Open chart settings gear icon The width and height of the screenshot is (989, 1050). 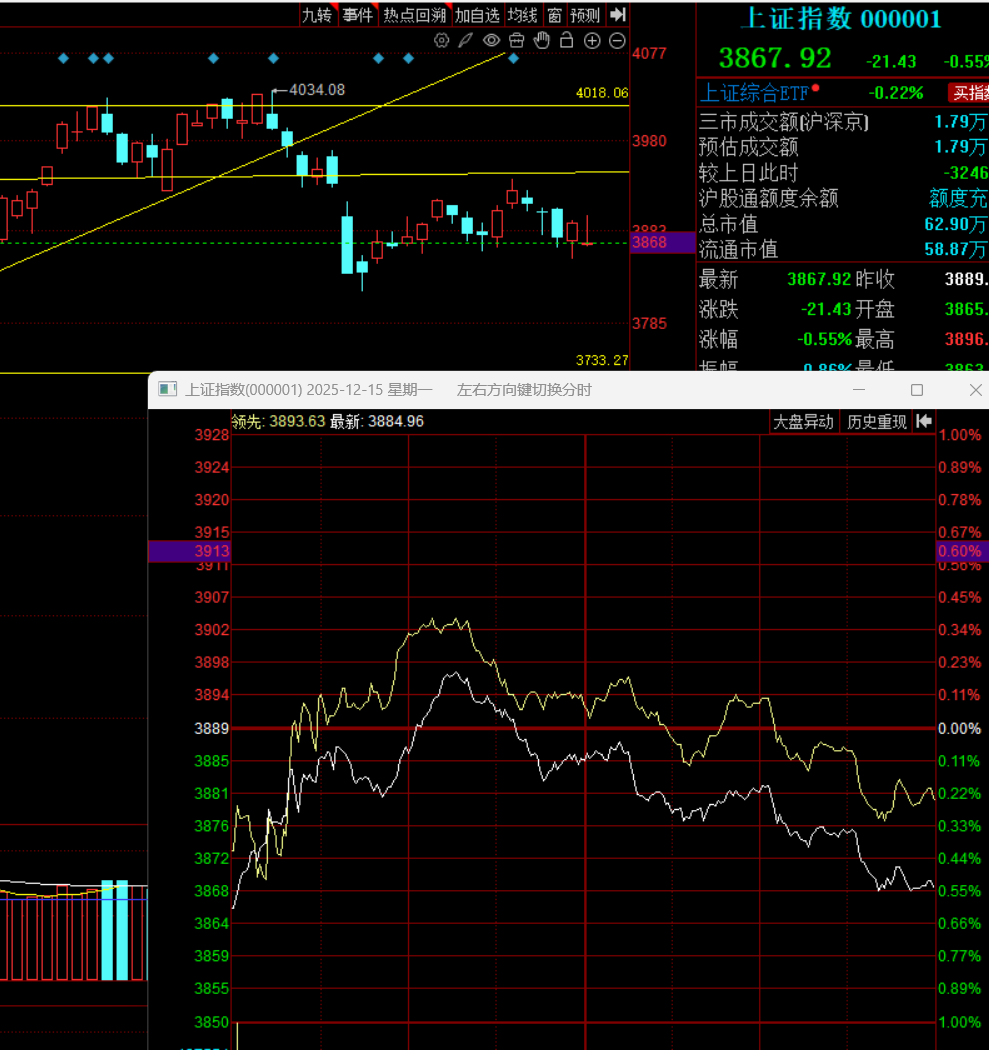[x=441, y=40]
